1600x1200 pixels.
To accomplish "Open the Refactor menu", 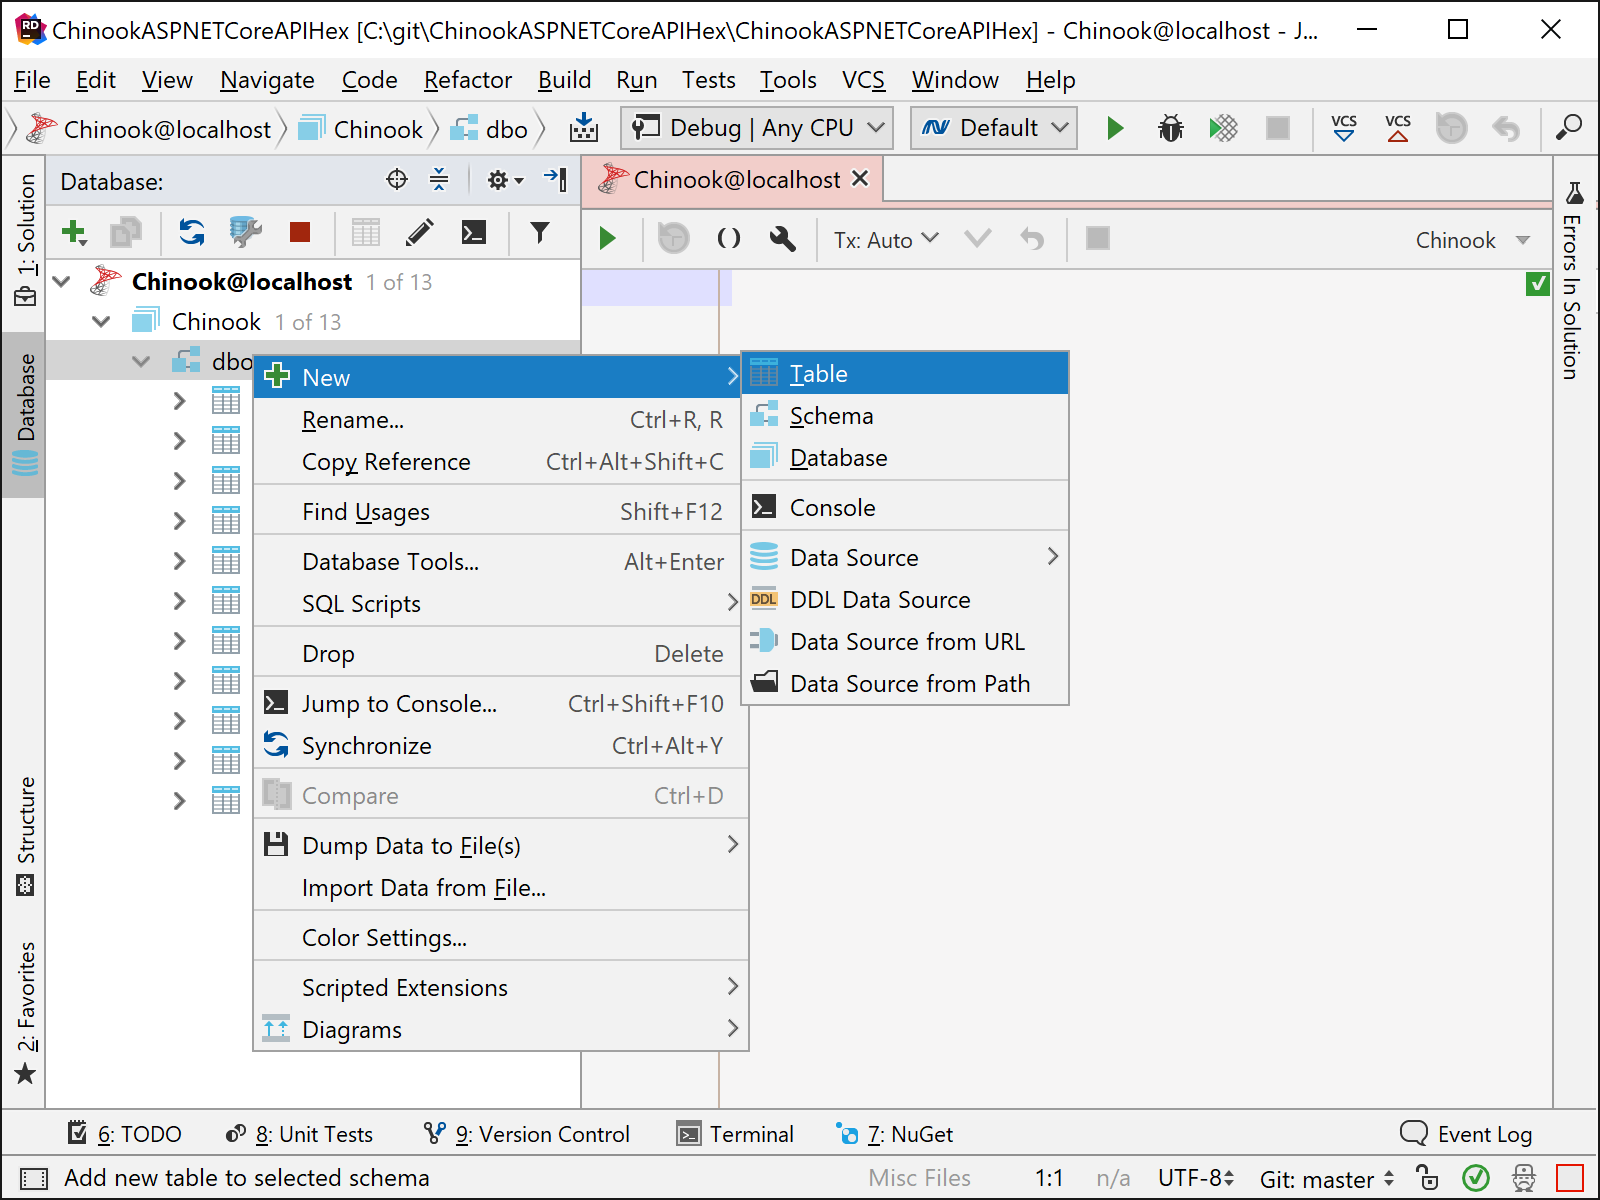I will 468,80.
